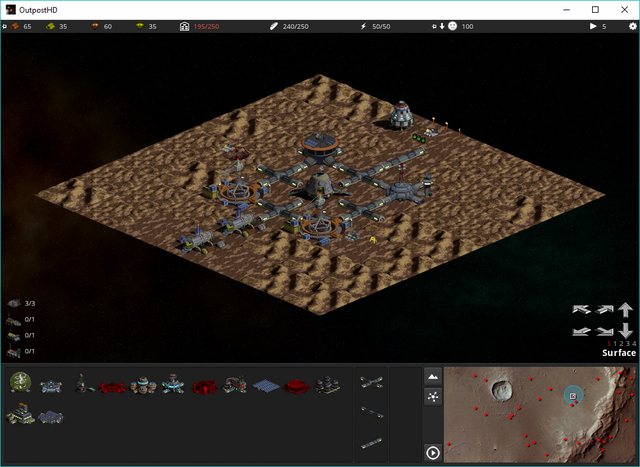Screen dimensions: 640x467
Task: Click the circular next turn play button
Action: click(x=433, y=453)
